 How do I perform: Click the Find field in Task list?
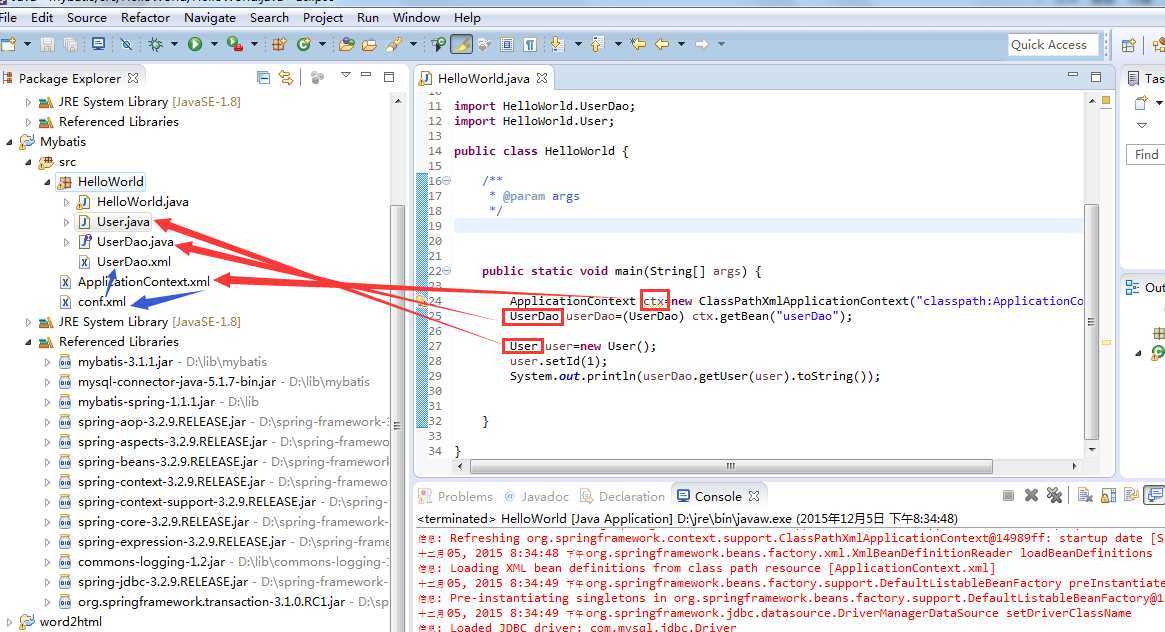[1146, 154]
